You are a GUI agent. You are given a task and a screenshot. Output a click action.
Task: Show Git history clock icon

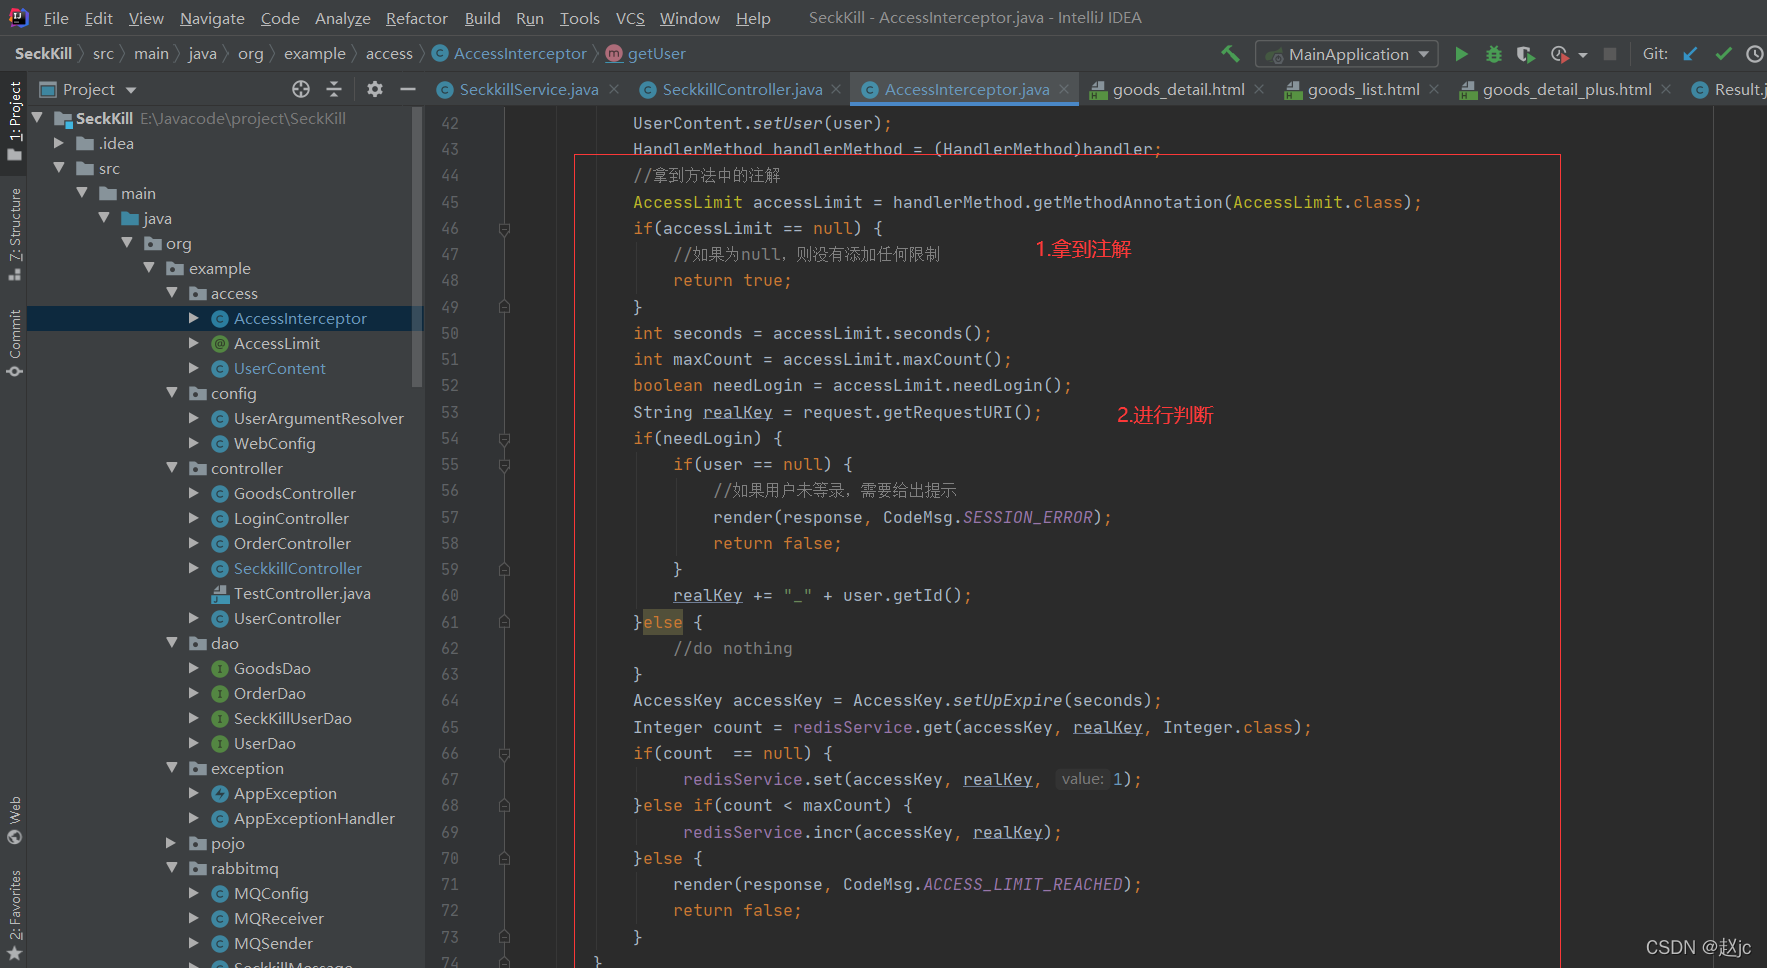point(1755,54)
